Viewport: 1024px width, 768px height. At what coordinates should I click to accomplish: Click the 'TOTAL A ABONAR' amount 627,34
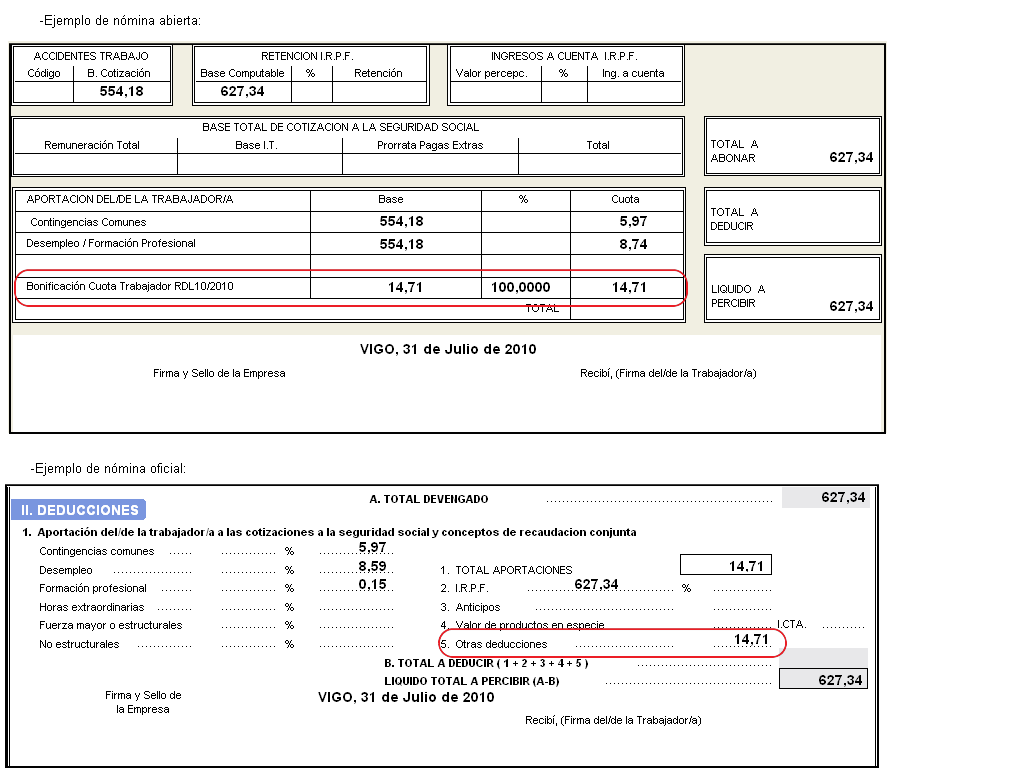(x=851, y=157)
